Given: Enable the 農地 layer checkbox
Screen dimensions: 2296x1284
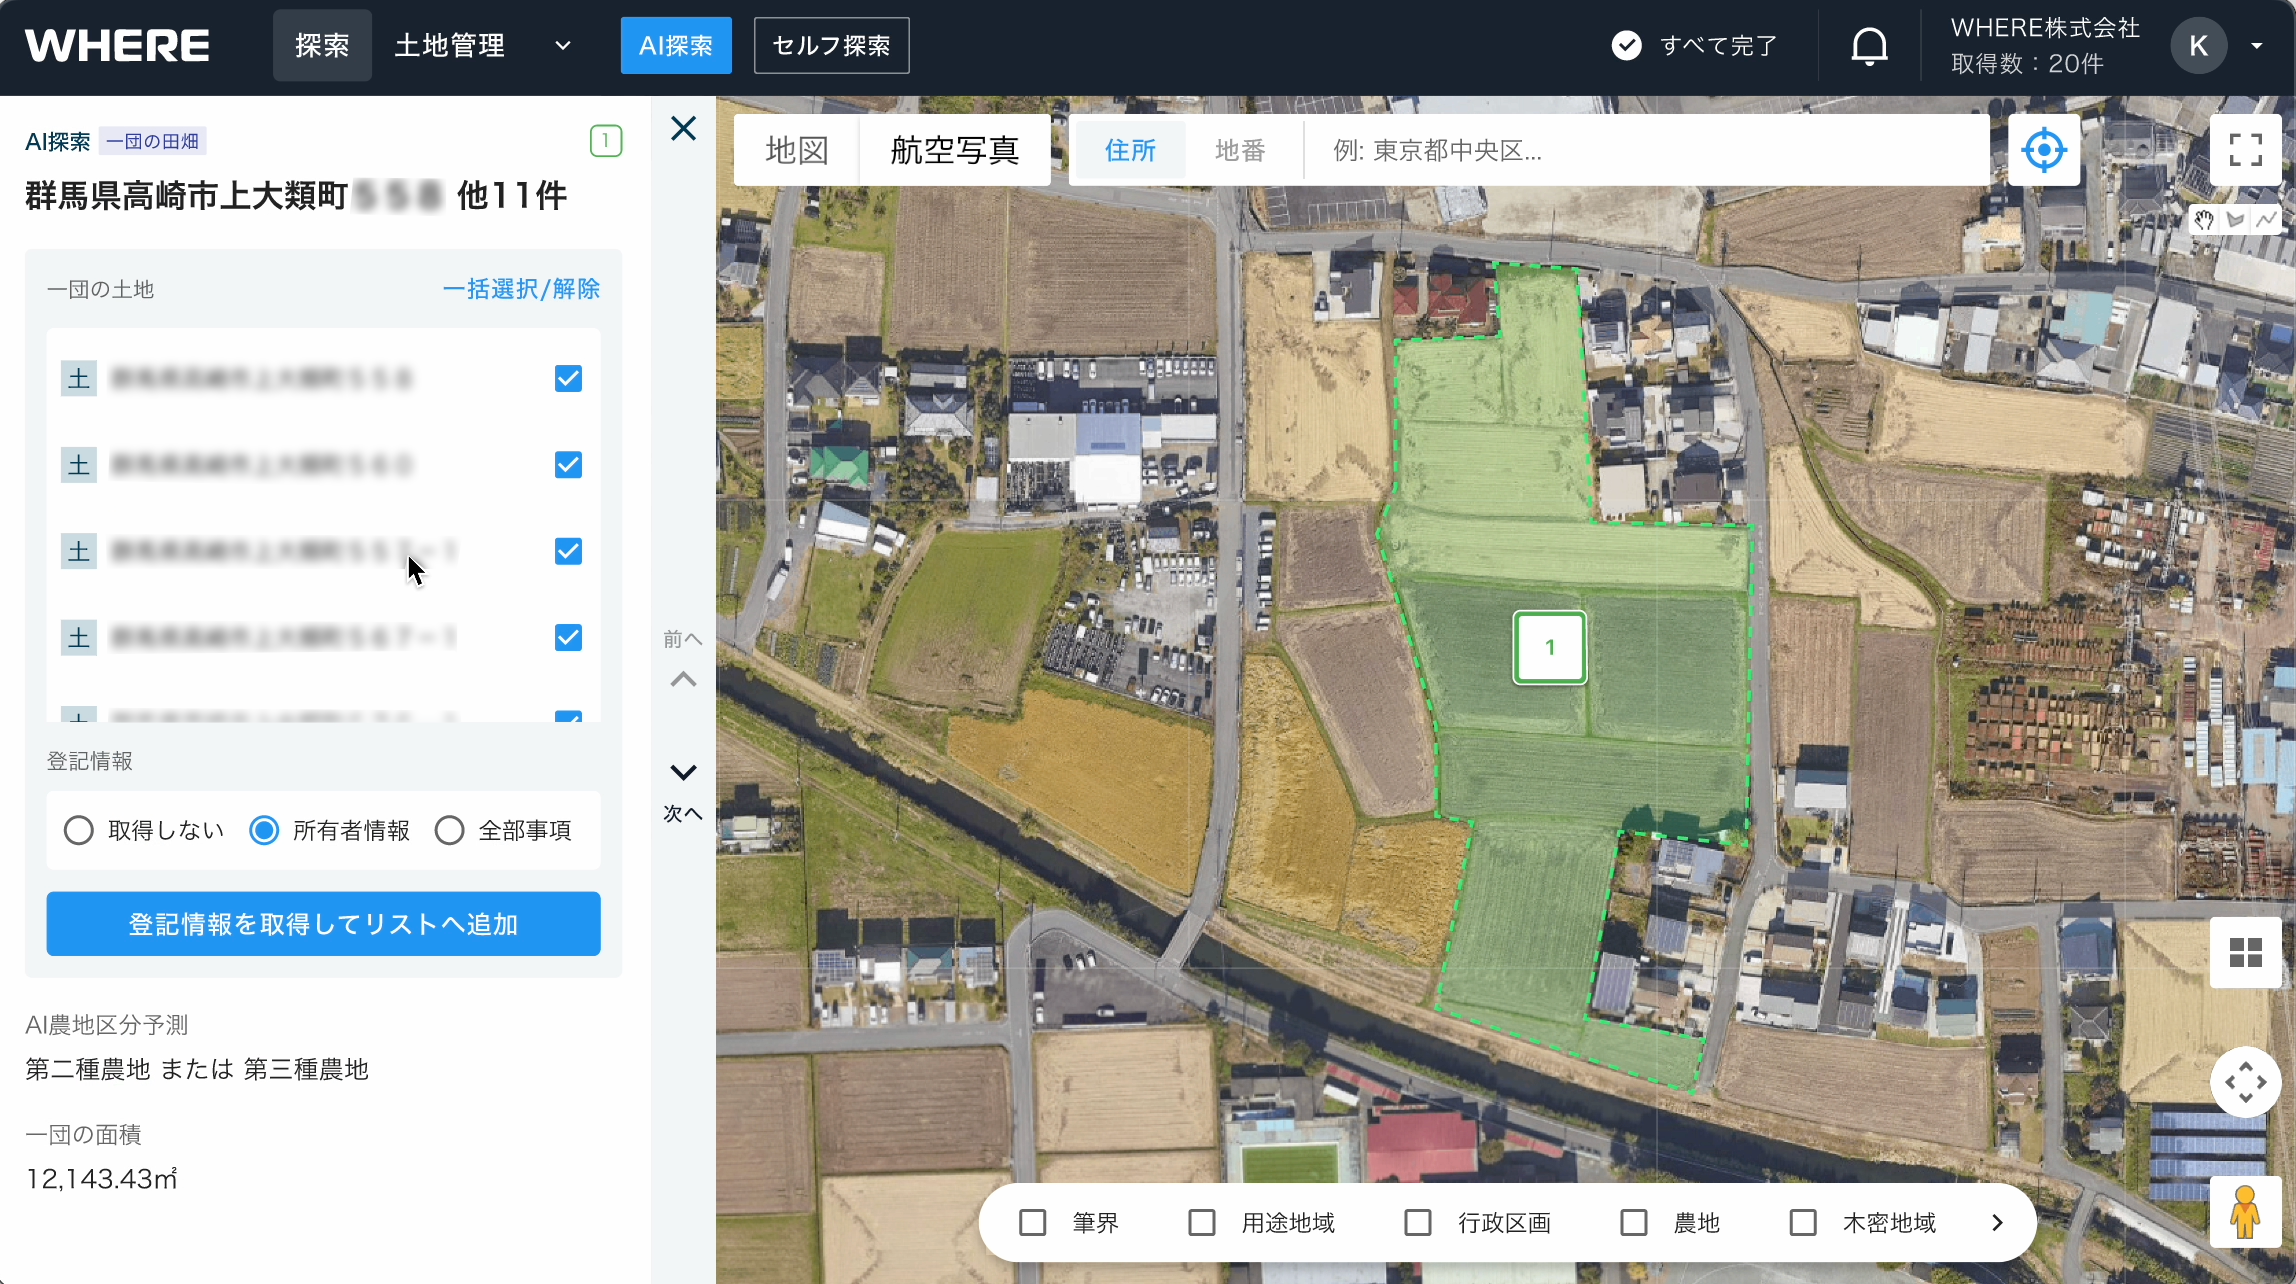Looking at the screenshot, I should coord(1634,1223).
